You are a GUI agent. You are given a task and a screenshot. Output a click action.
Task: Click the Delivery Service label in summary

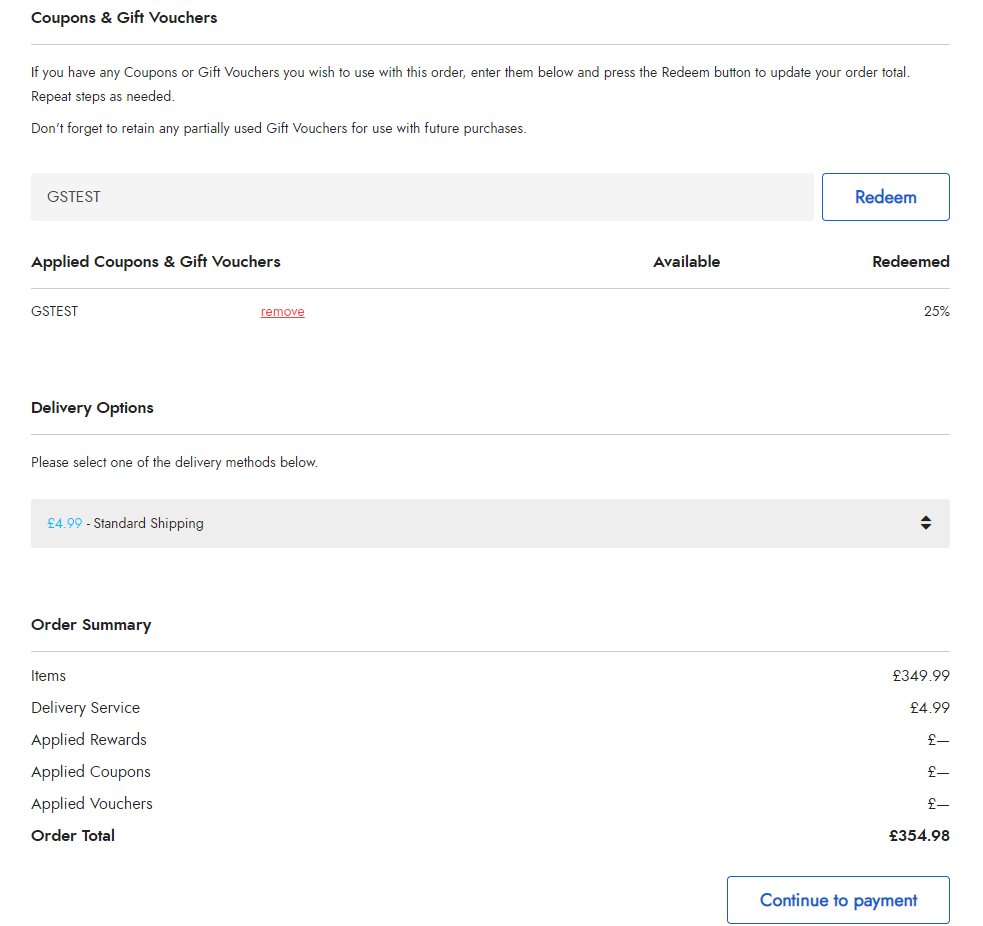pyautogui.click(x=86, y=708)
